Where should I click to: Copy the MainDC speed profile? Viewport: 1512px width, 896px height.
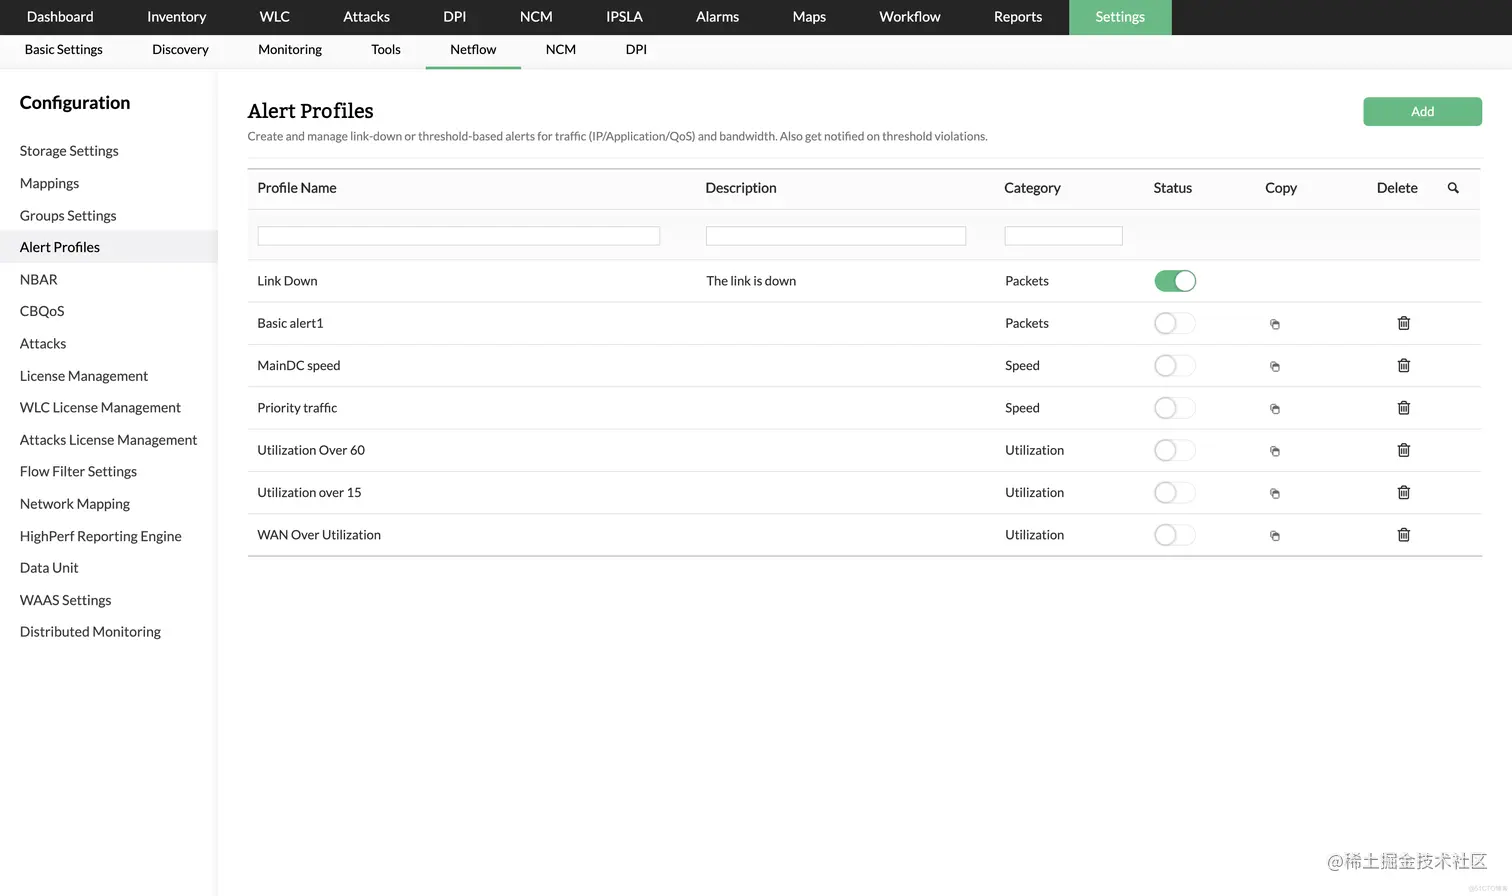pos(1275,366)
